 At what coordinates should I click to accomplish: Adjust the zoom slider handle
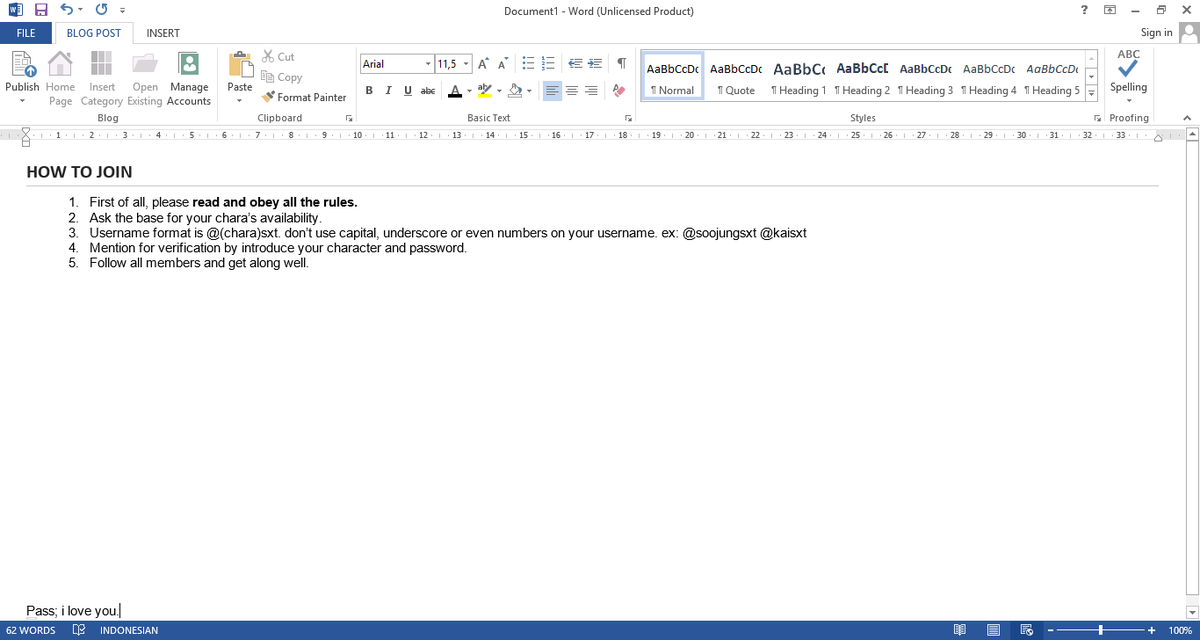click(x=1101, y=631)
